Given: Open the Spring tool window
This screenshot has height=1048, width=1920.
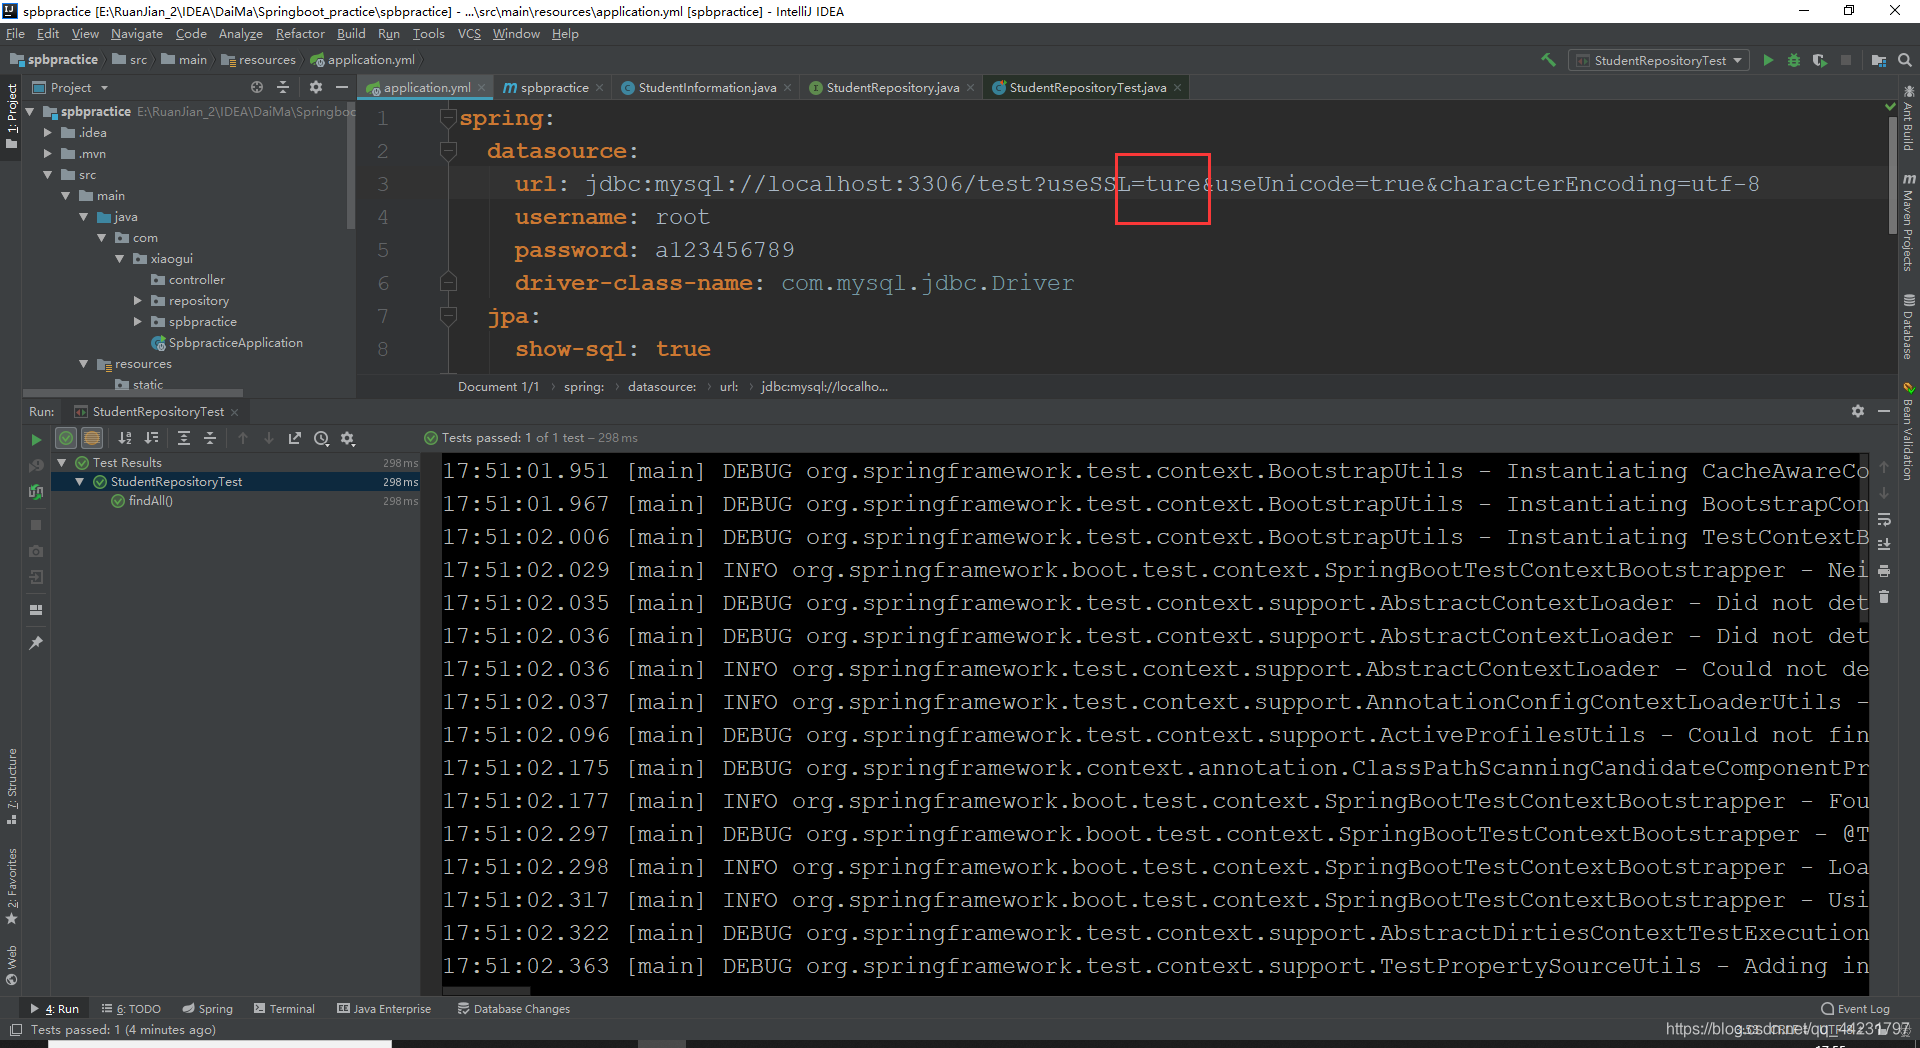Looking at the screenshot, I should [207, 1009].
